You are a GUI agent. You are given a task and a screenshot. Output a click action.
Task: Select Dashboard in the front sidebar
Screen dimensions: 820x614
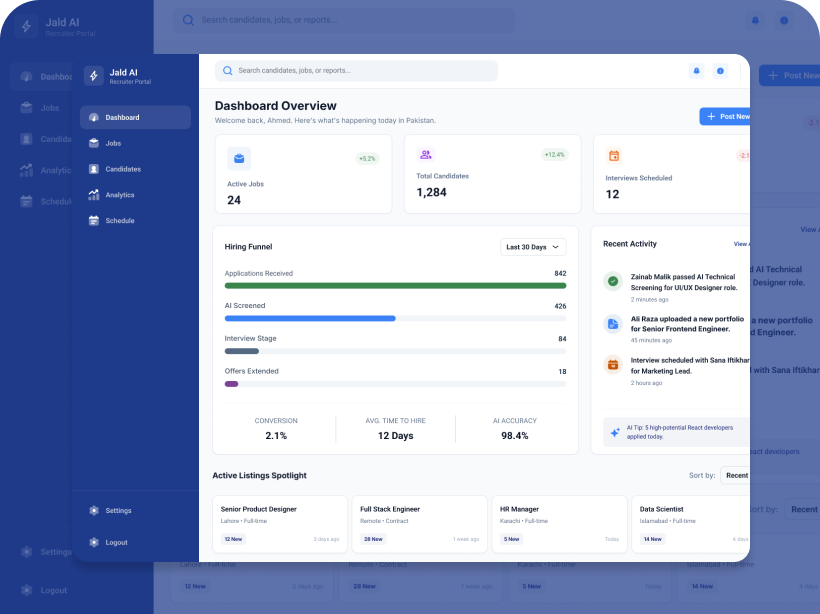(x=135, y=117)
